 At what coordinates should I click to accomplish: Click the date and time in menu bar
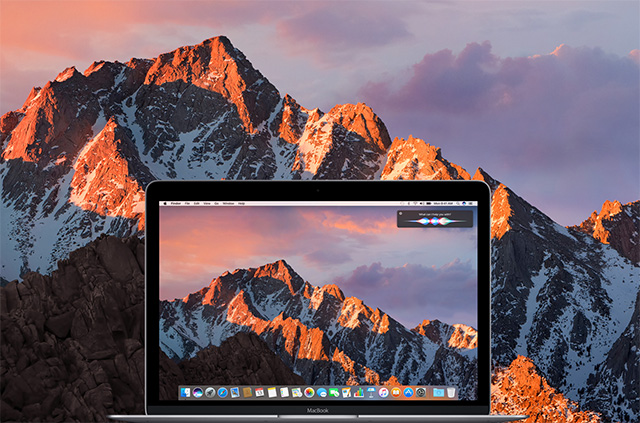click(441, 204)
